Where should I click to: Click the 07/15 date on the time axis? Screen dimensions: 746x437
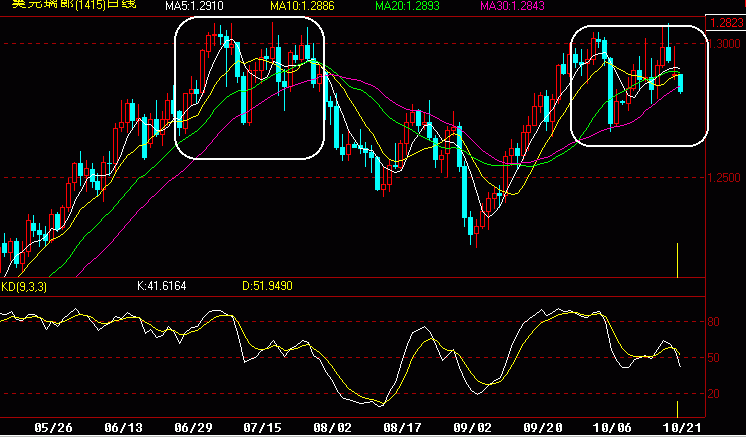click(263, 427)
